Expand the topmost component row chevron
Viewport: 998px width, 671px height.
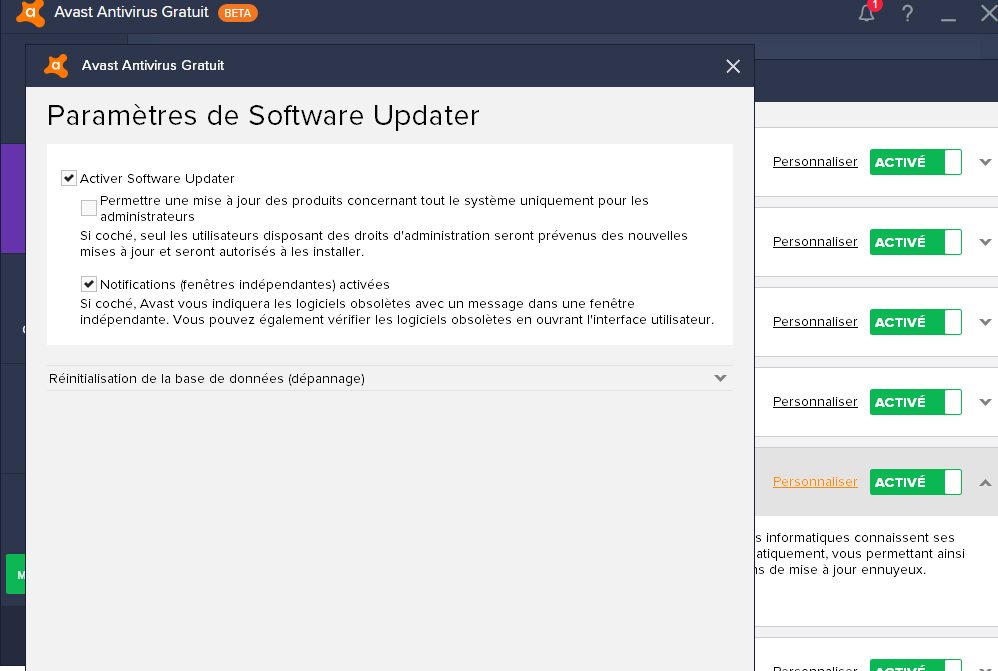pos(985,162)
